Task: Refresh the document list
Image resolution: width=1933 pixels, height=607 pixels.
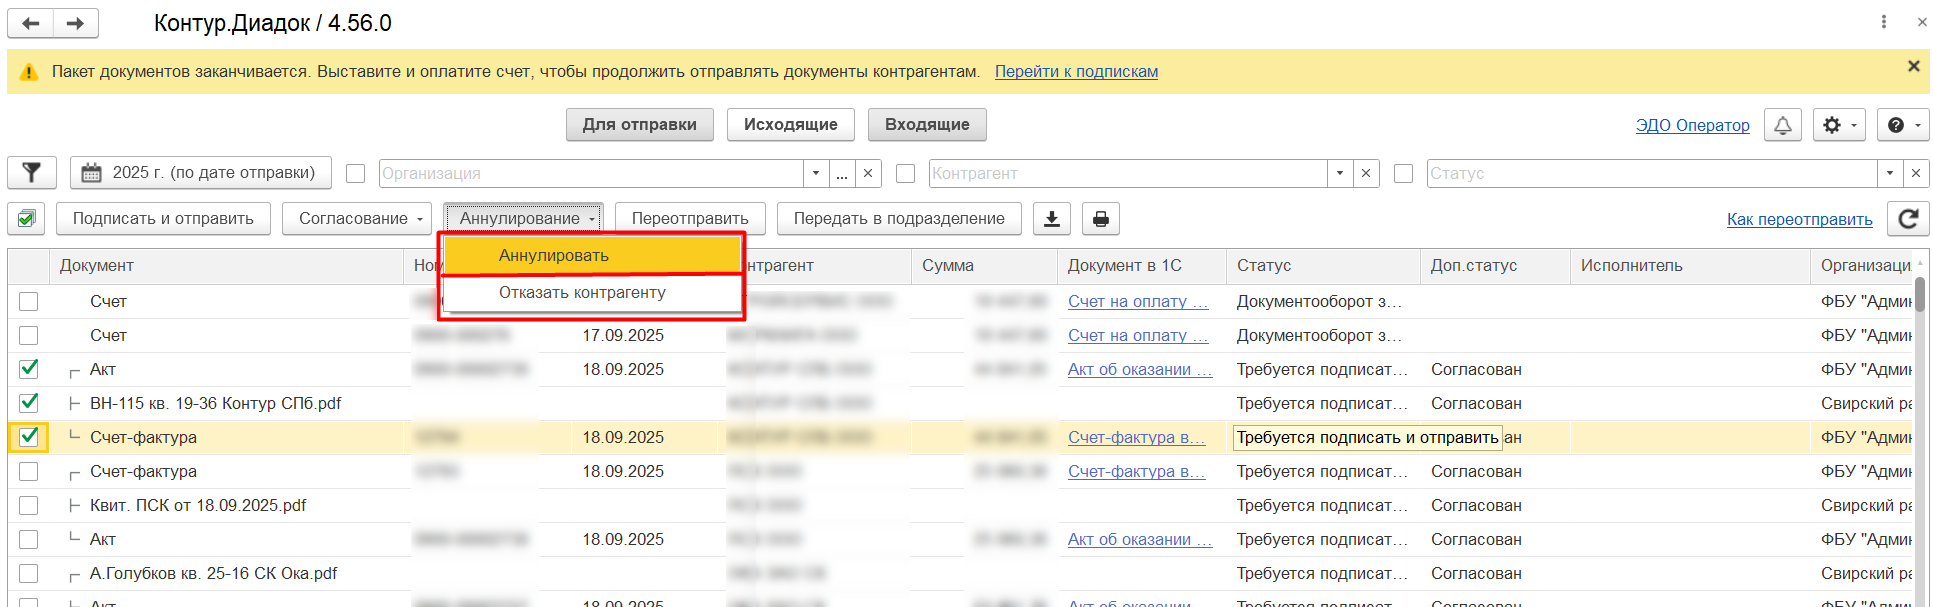Action: tap(1907, 219)
